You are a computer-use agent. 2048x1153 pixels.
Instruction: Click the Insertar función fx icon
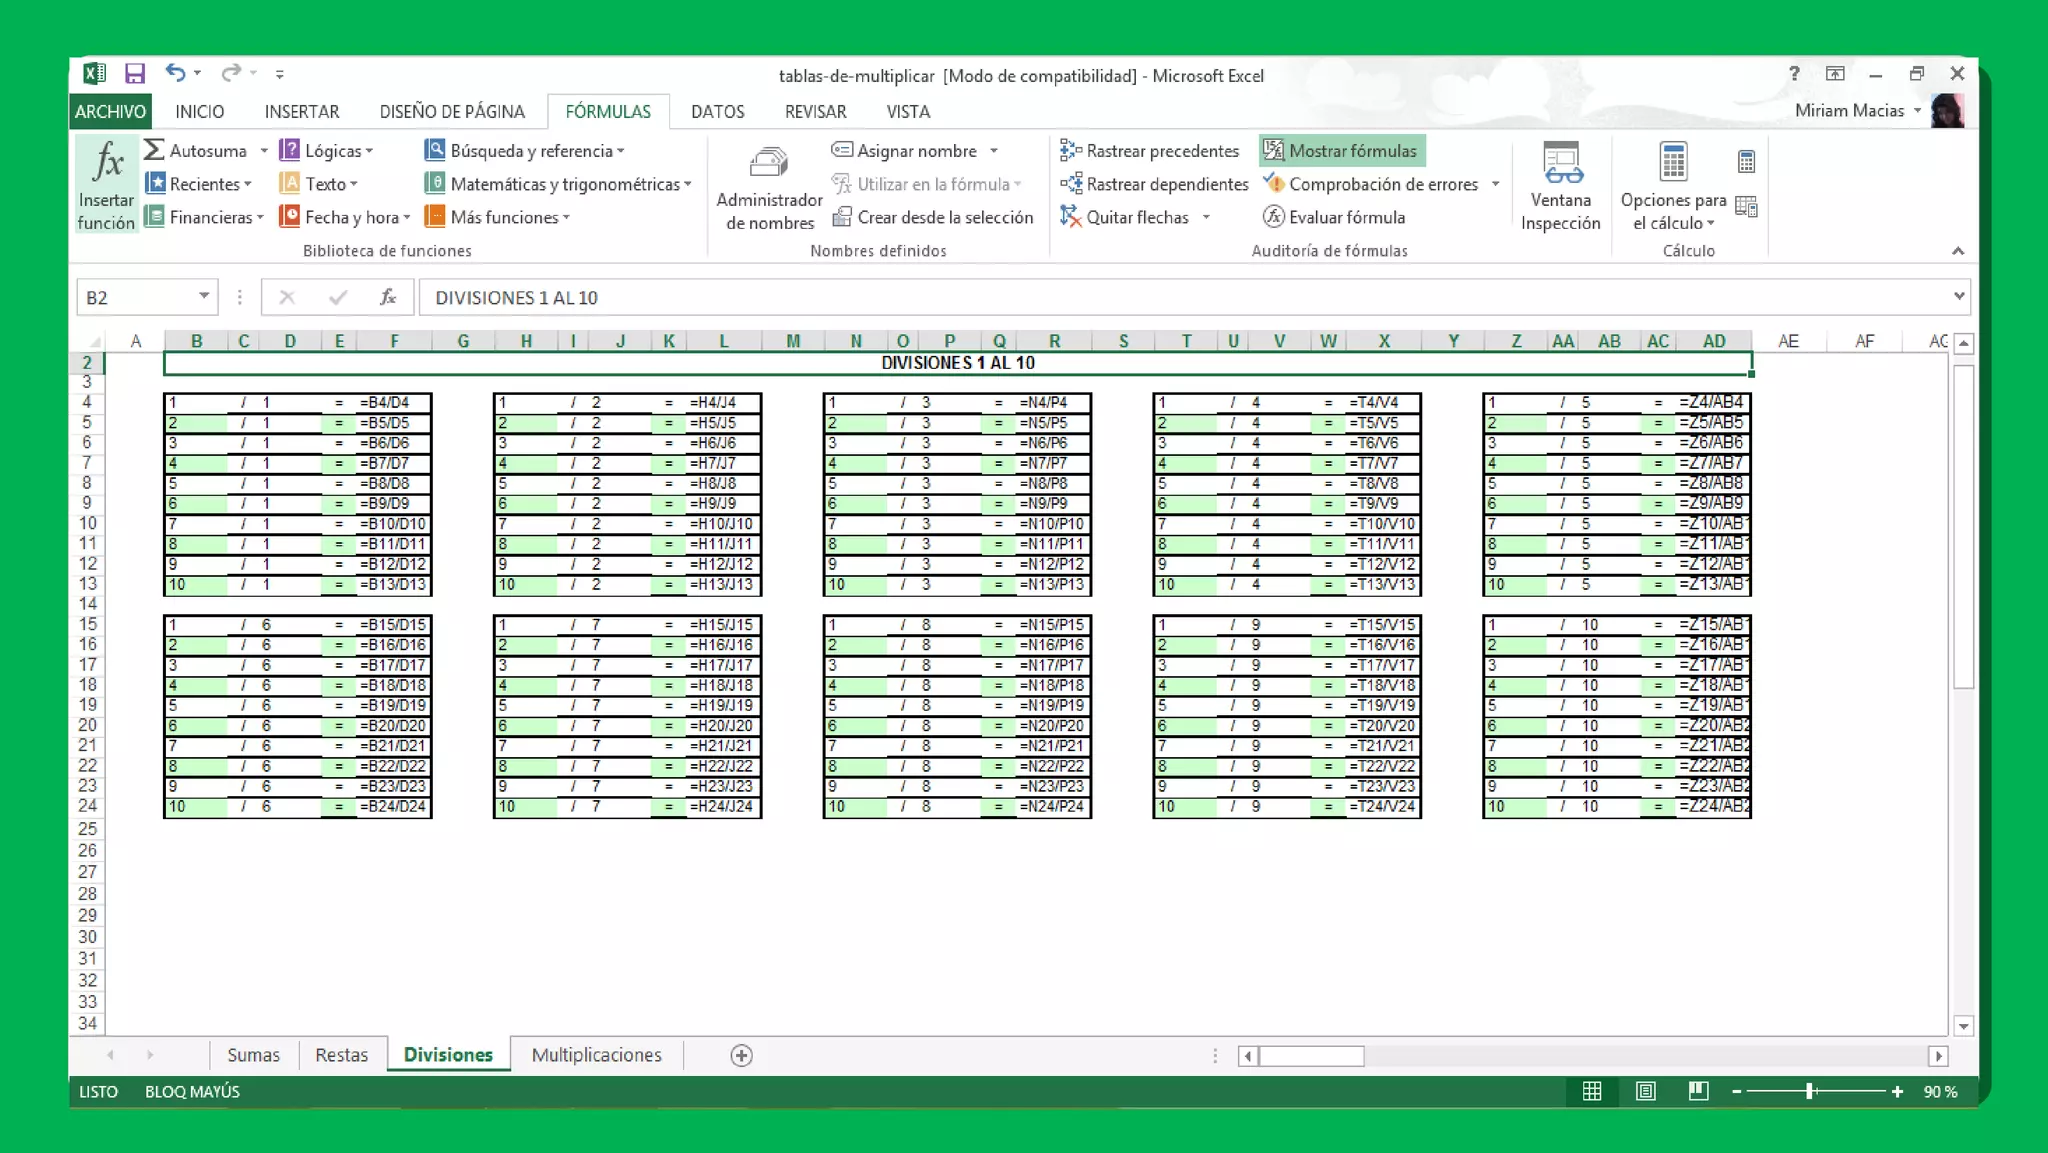tap(107, 162)
